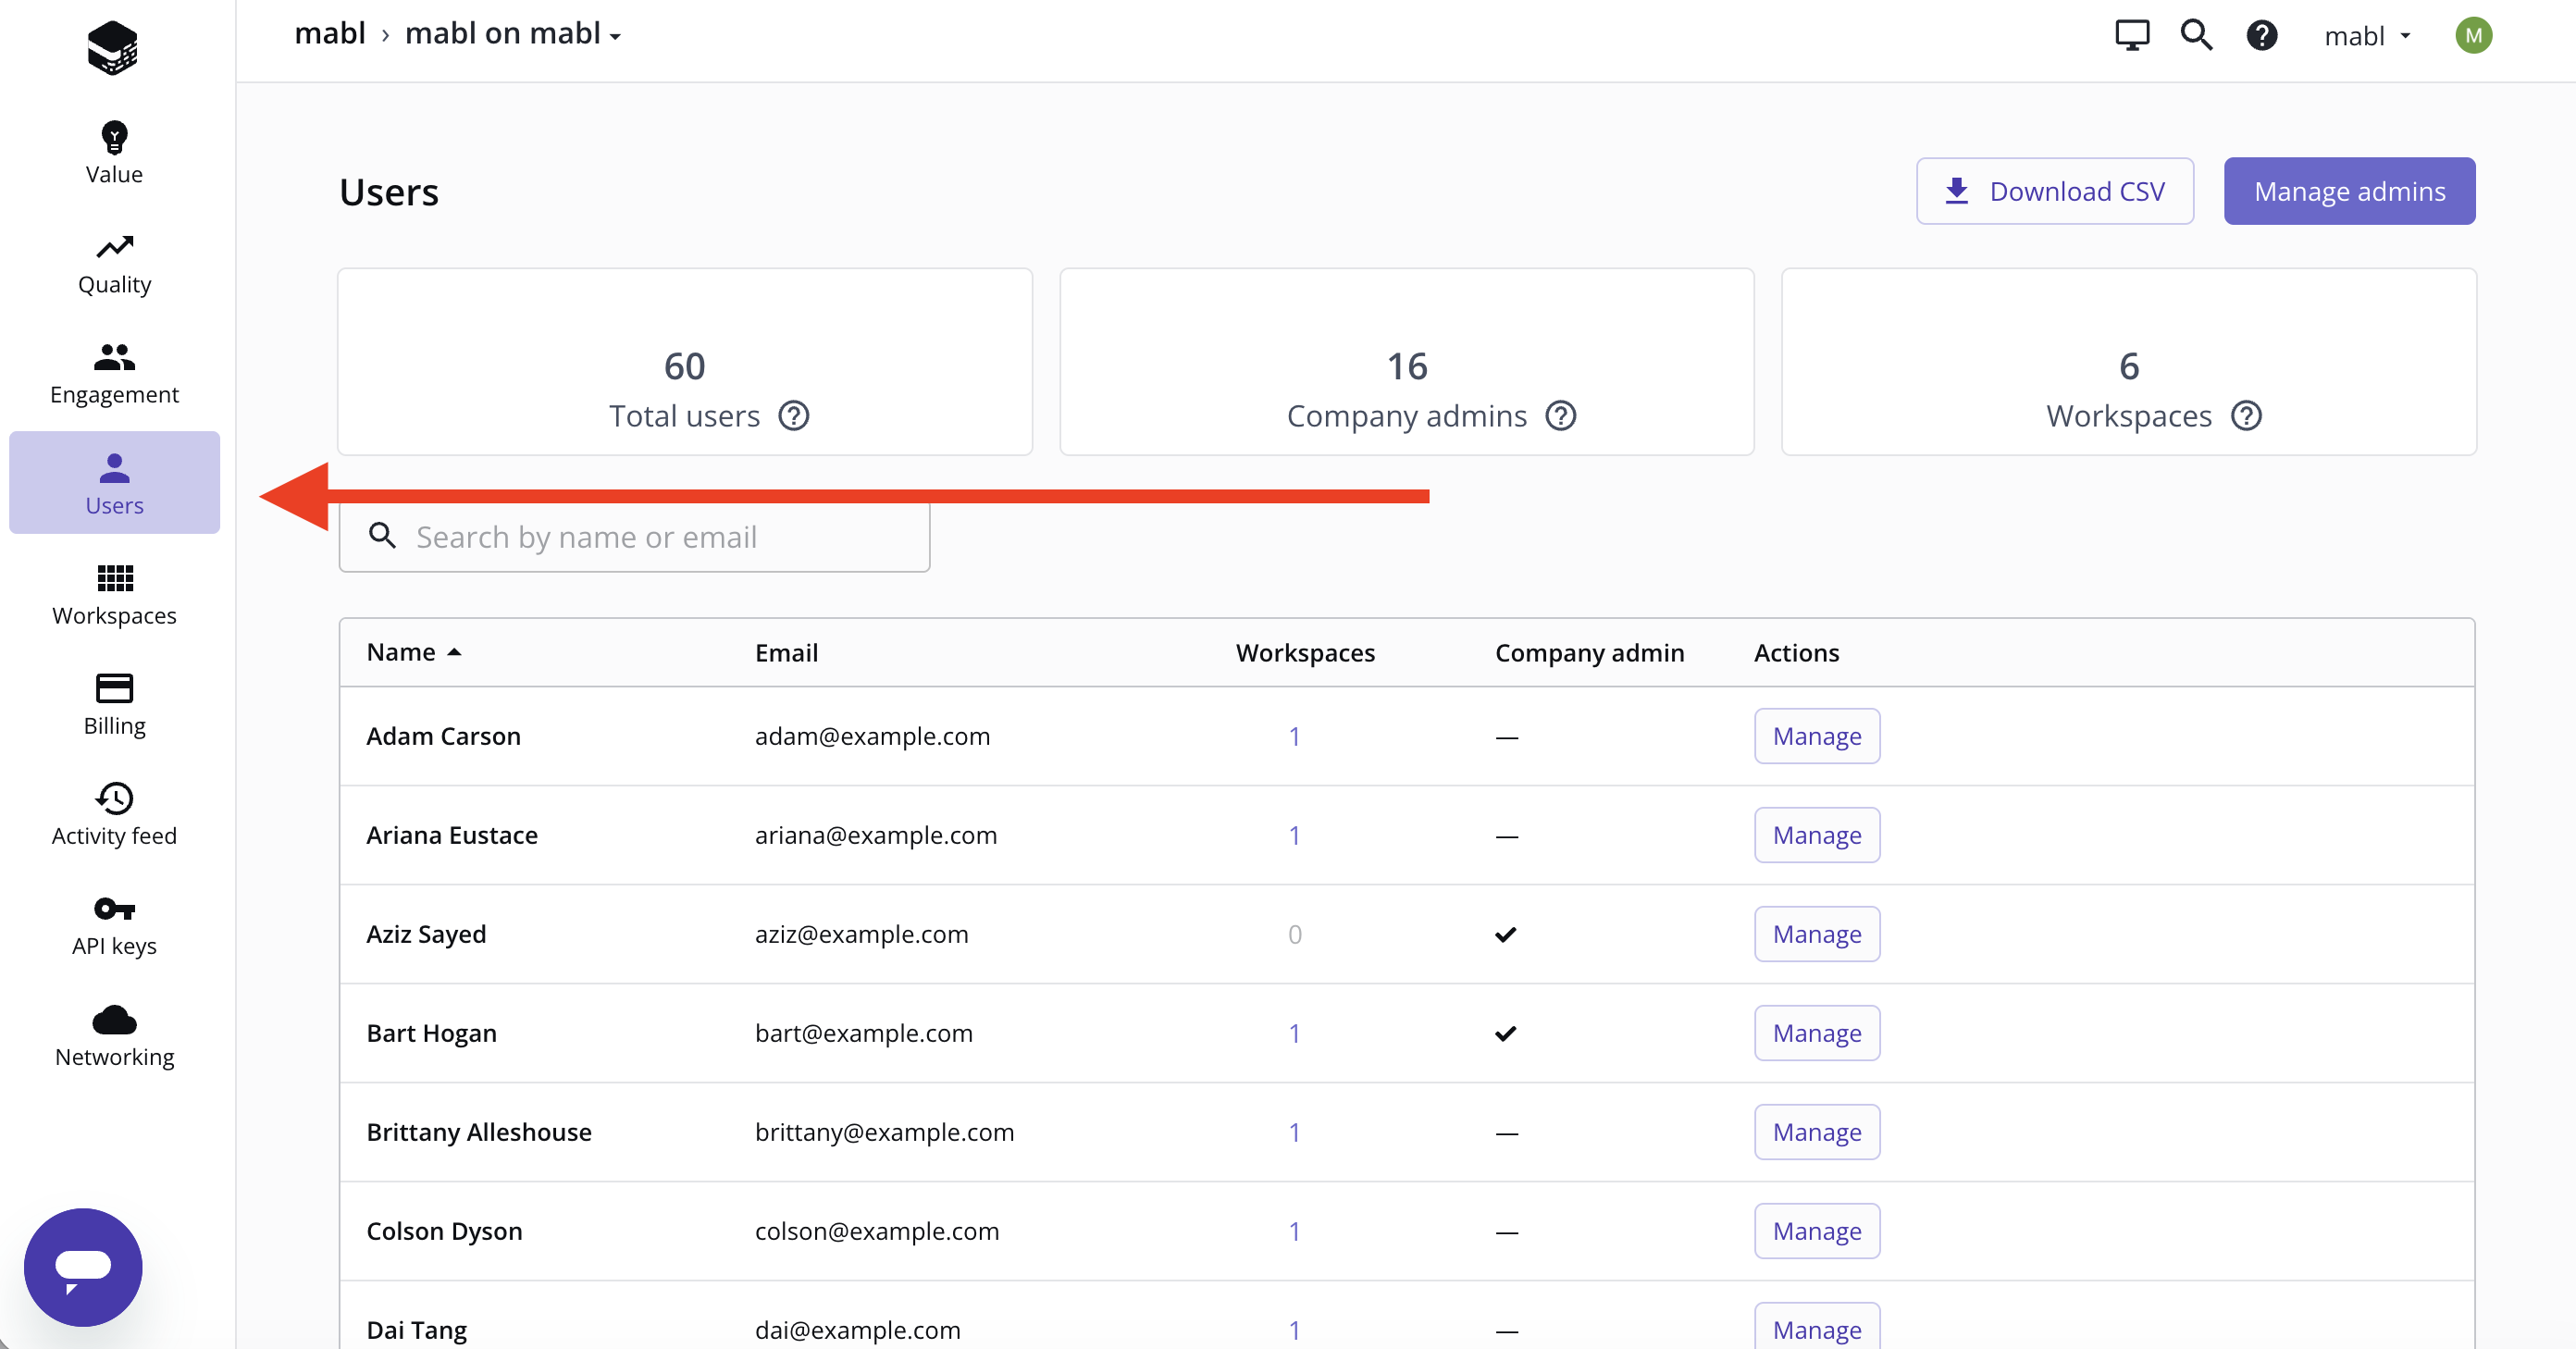This screenshot has height=1349, width=2576.
Task: Click the green M user avatar
Action: click(x=2473, y=36)
